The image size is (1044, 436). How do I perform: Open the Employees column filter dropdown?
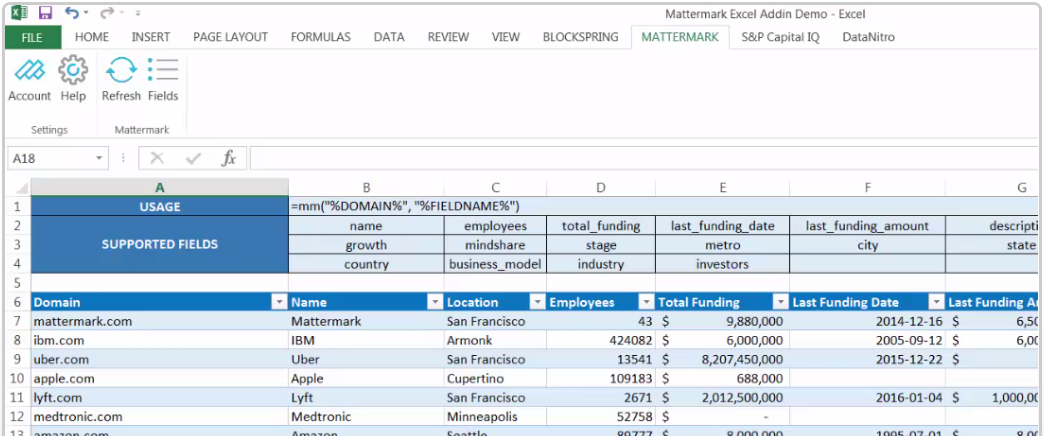pos(645,302)
